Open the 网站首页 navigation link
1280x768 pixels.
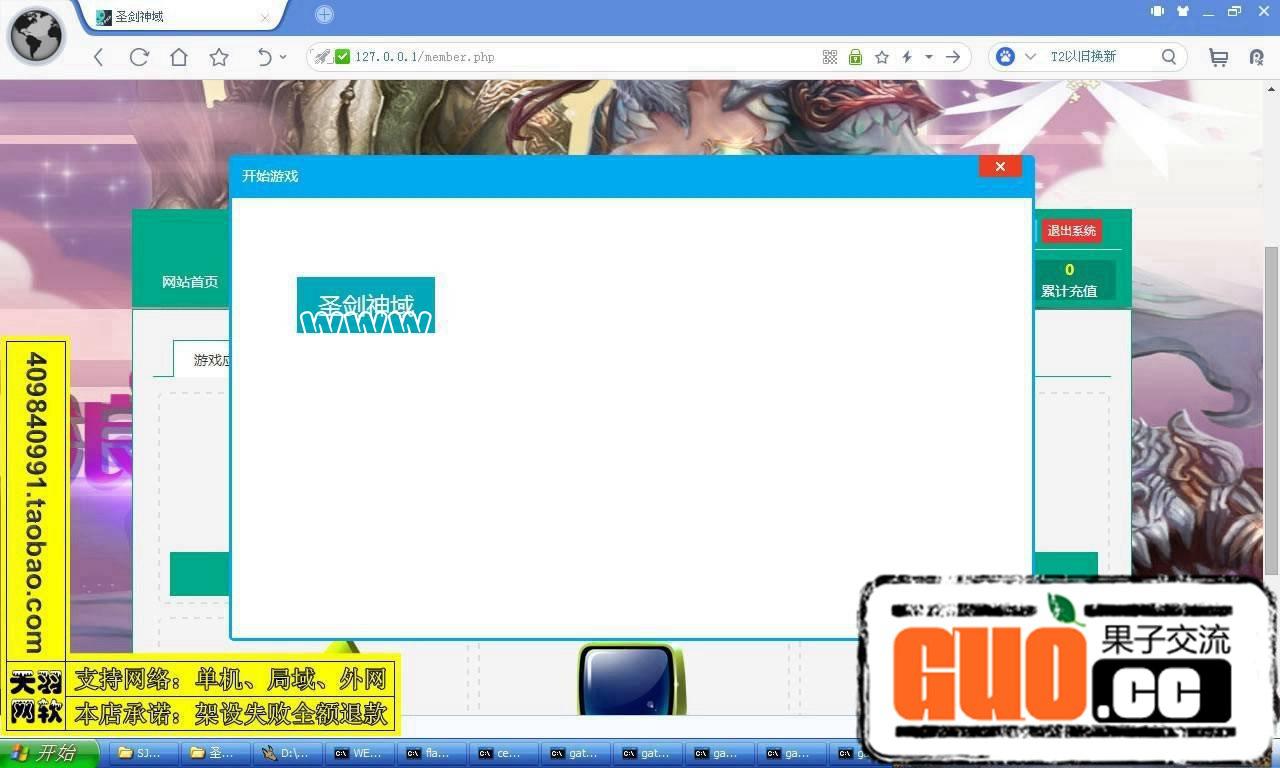pyautogui.click(x=190, y=282)
